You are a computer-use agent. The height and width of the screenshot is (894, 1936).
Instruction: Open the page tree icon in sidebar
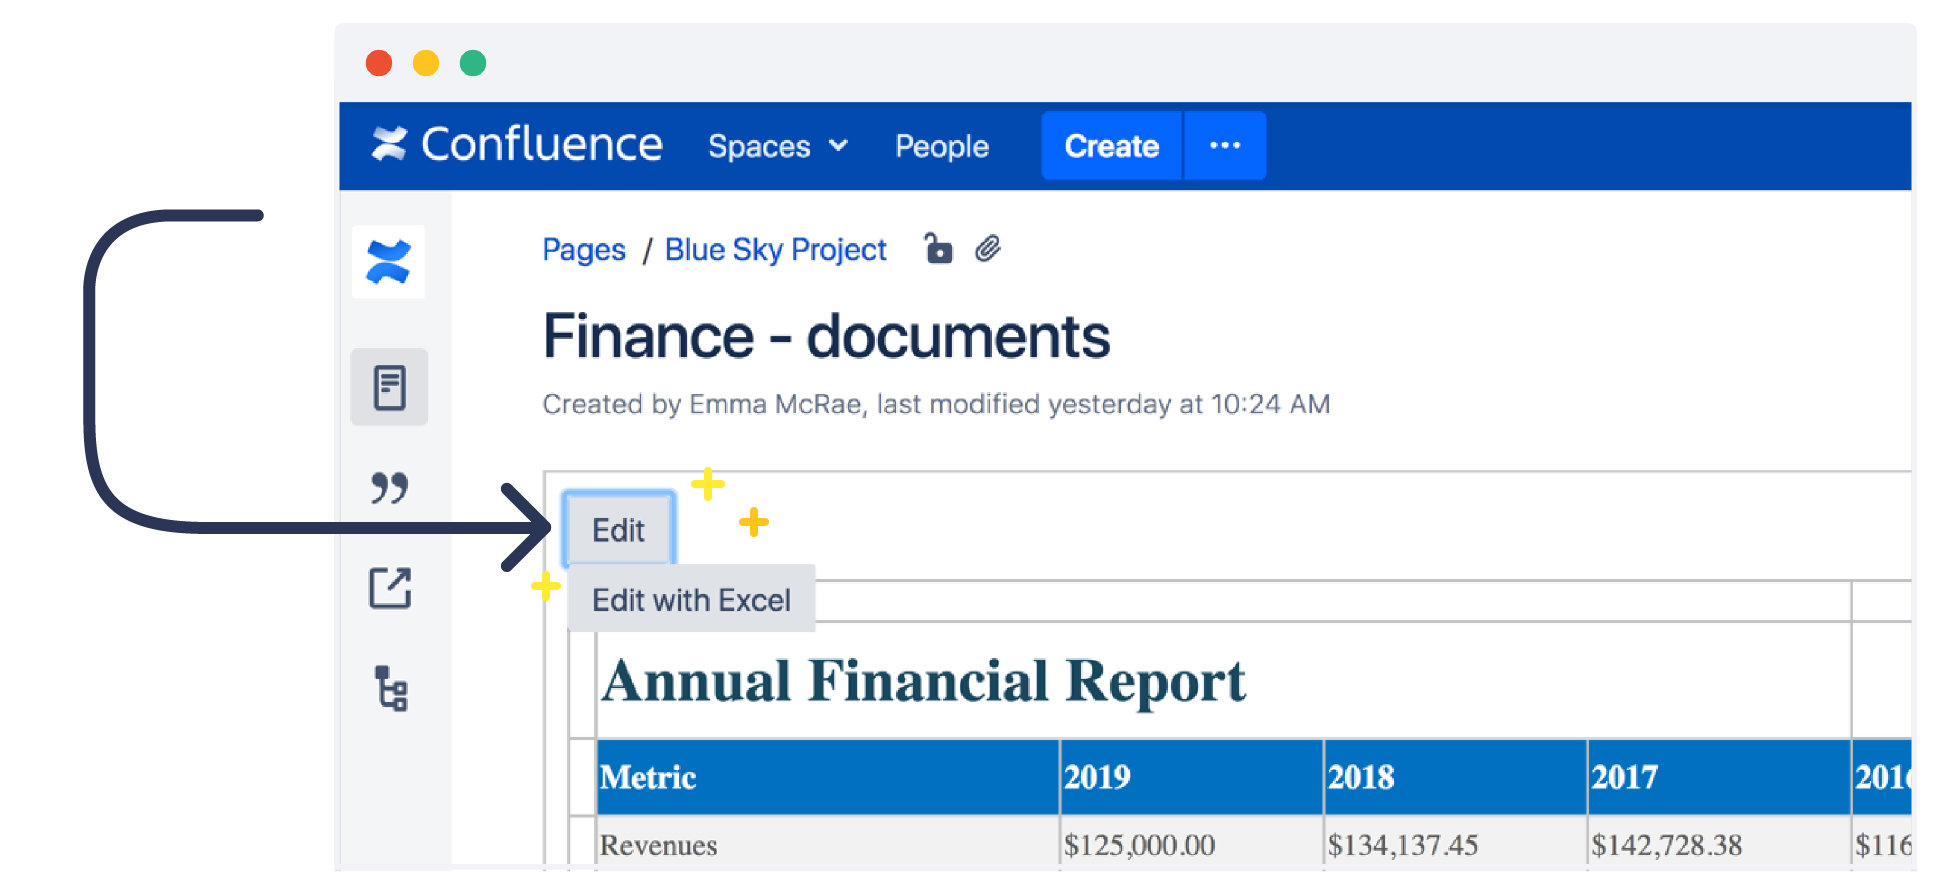[391, 688]
